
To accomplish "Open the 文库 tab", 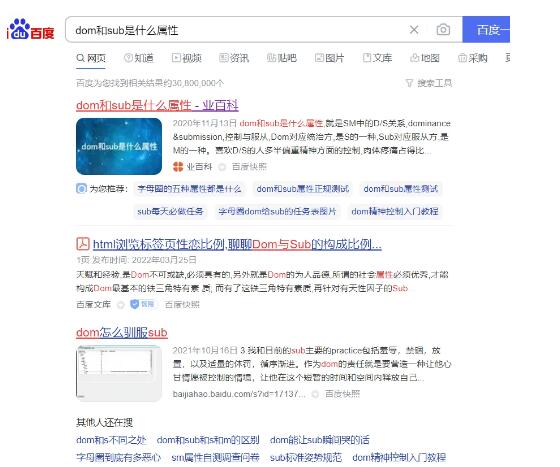I will pos(377,58).
